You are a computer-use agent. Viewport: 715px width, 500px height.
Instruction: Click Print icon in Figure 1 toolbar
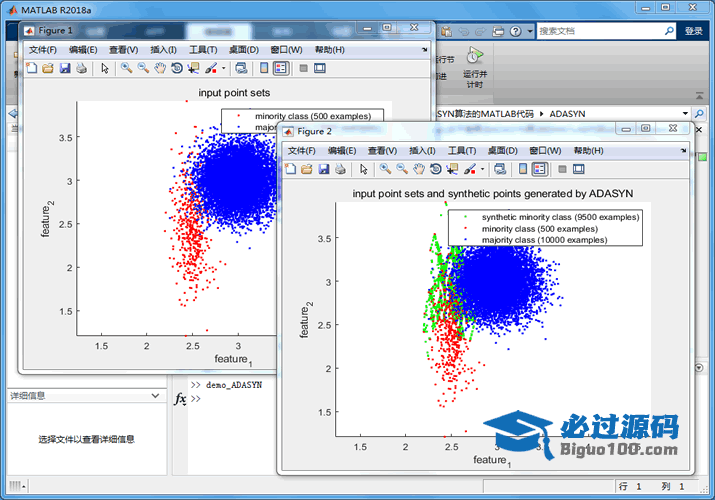[82, 68]
